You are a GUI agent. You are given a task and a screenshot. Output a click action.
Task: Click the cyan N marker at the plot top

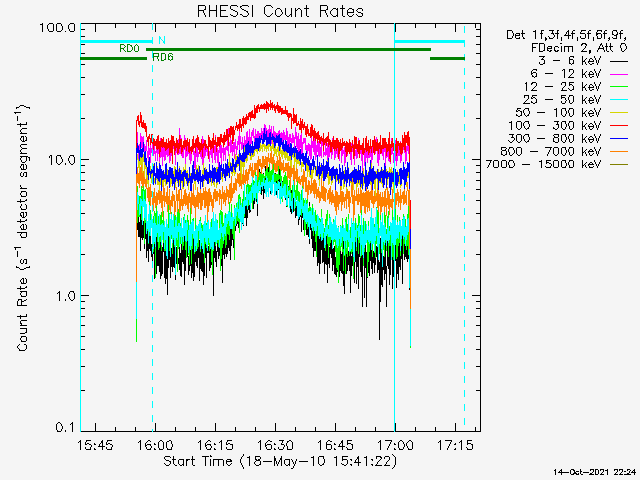(162, 40)
